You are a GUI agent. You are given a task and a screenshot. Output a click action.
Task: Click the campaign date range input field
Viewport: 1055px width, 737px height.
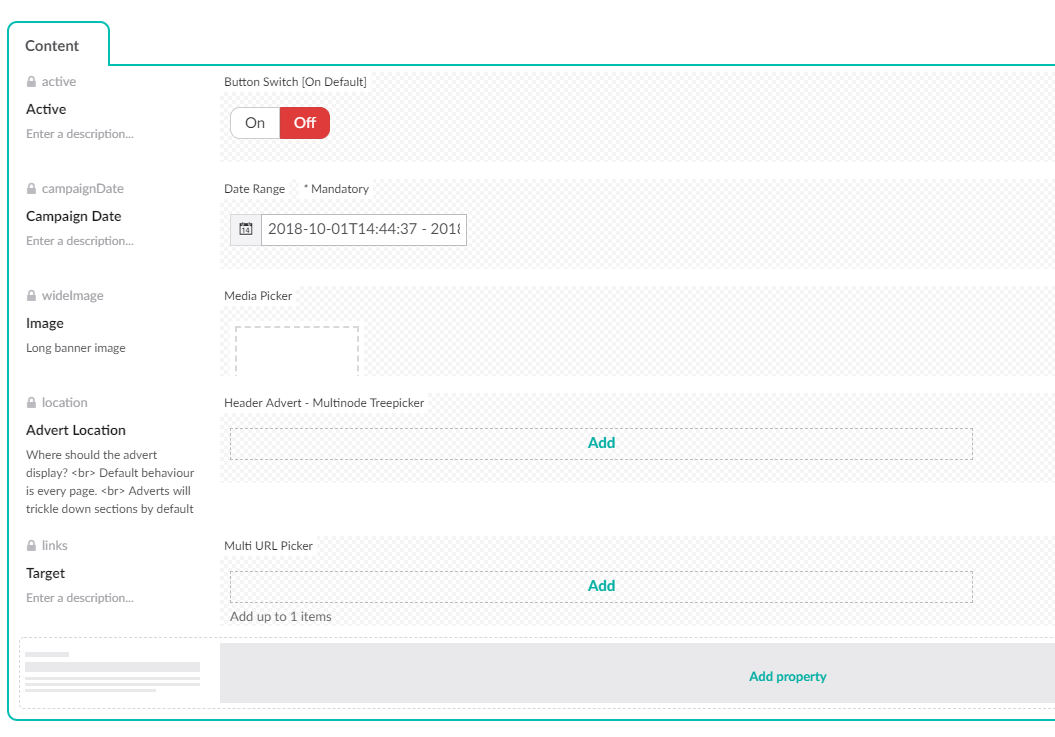[363, 229]
